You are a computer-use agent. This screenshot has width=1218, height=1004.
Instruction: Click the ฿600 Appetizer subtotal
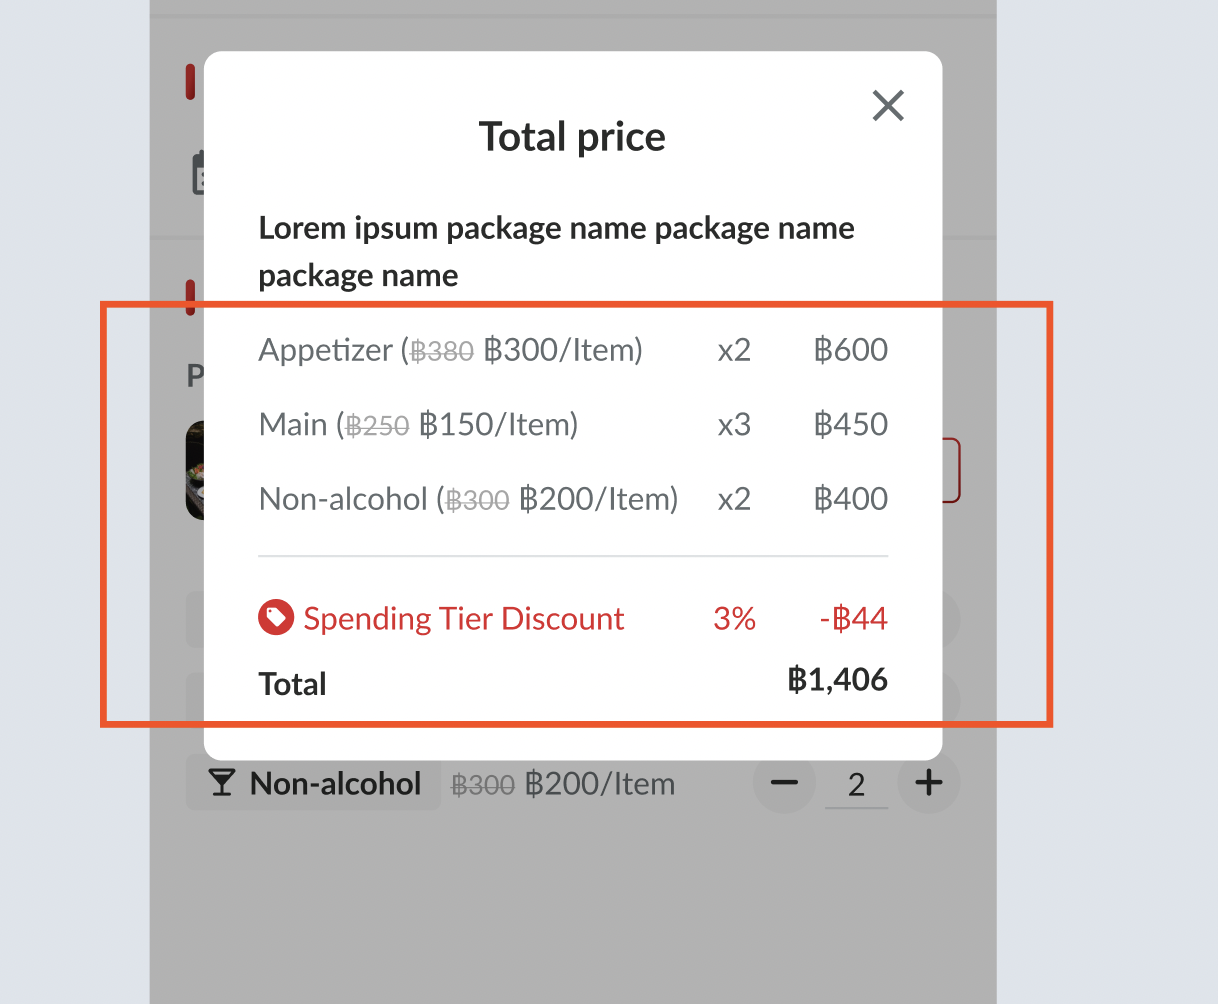[x=850, y=350]
